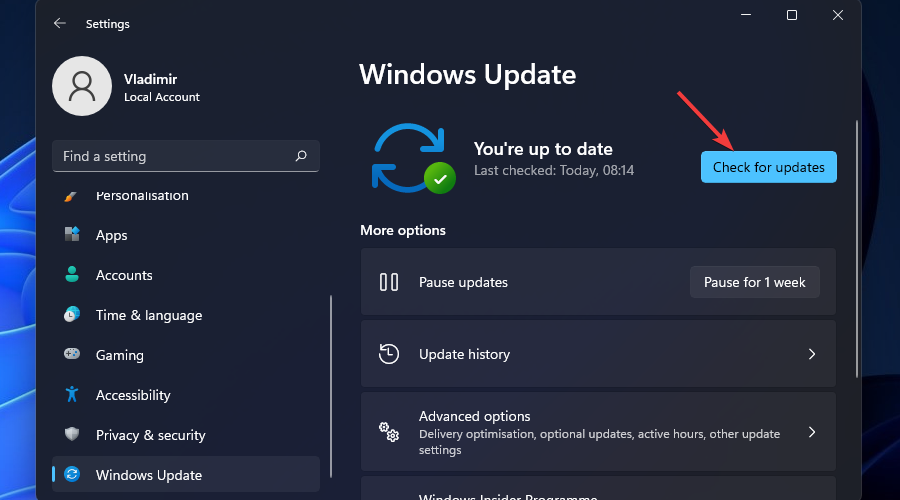The height and width of the screenshot is (500, 900).
Task: Click Pause for 1 week button
Action: 755,282
